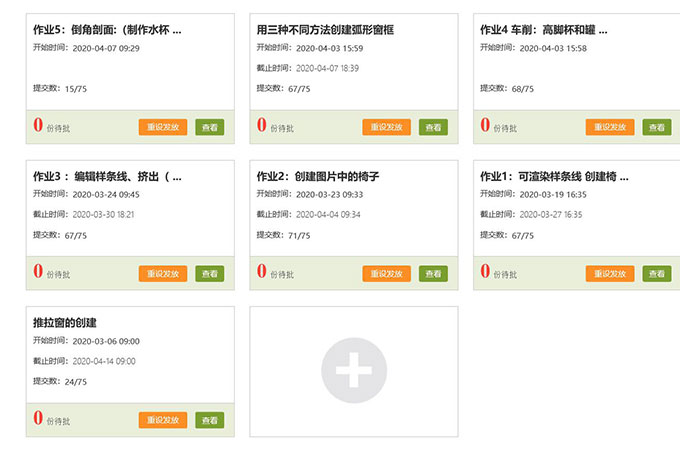Select 重设发放 for 作业2 创建图片中的椅子

click(387, 273)
